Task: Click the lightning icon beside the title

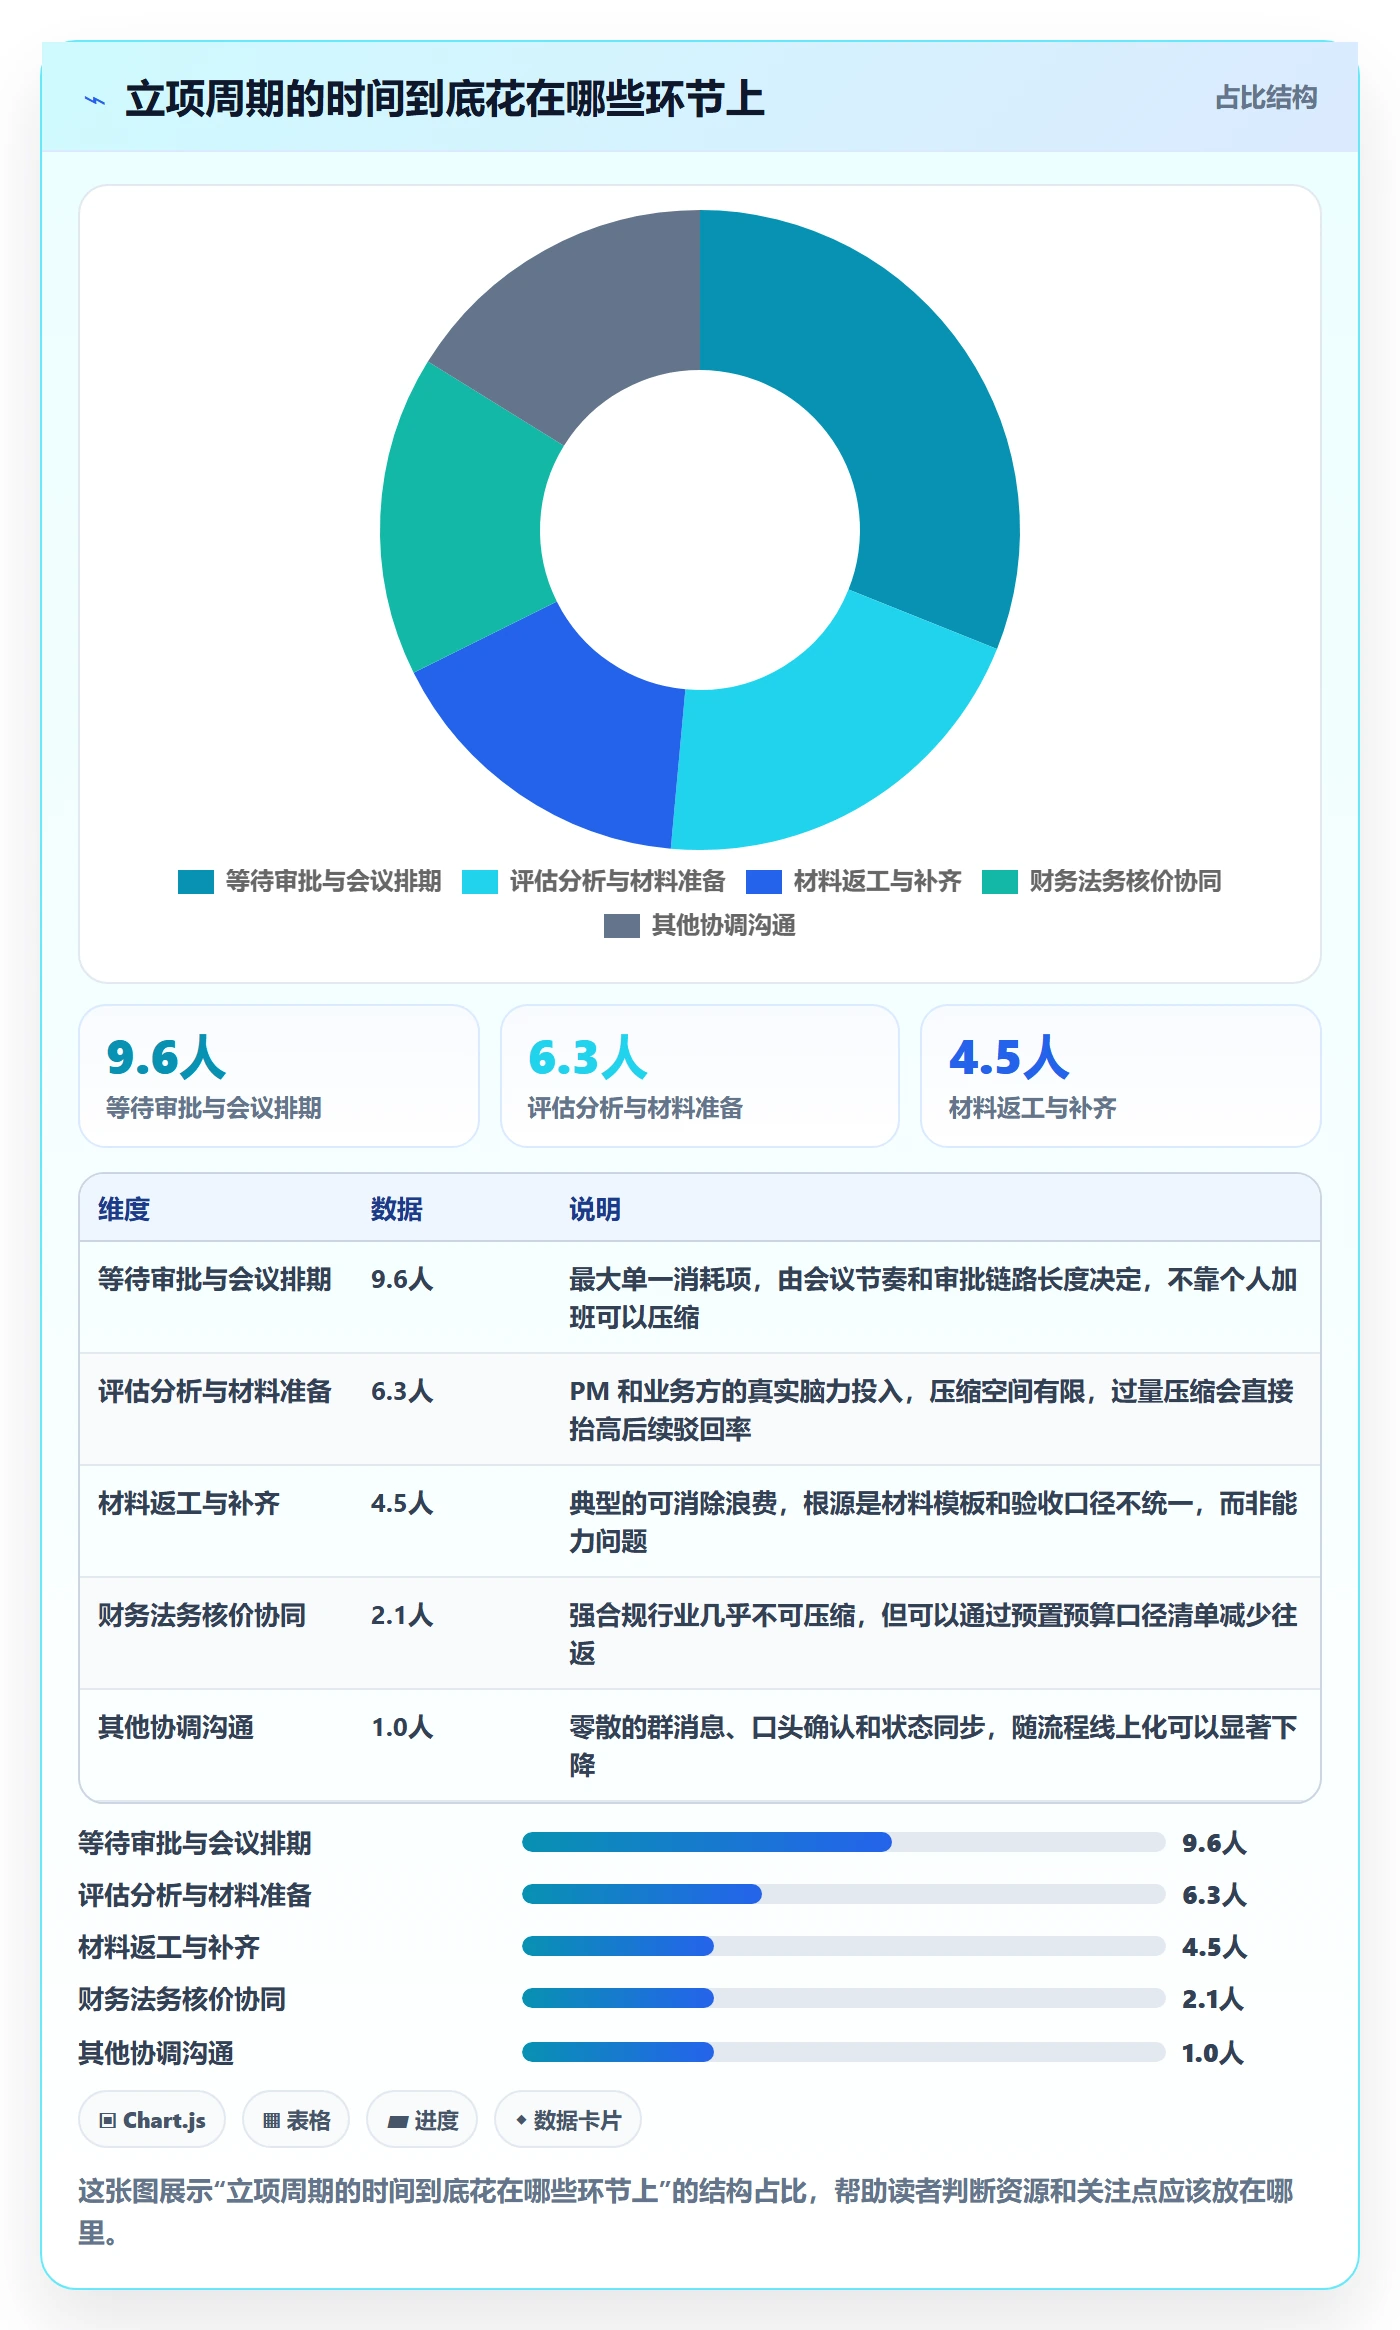Action: 95,100
